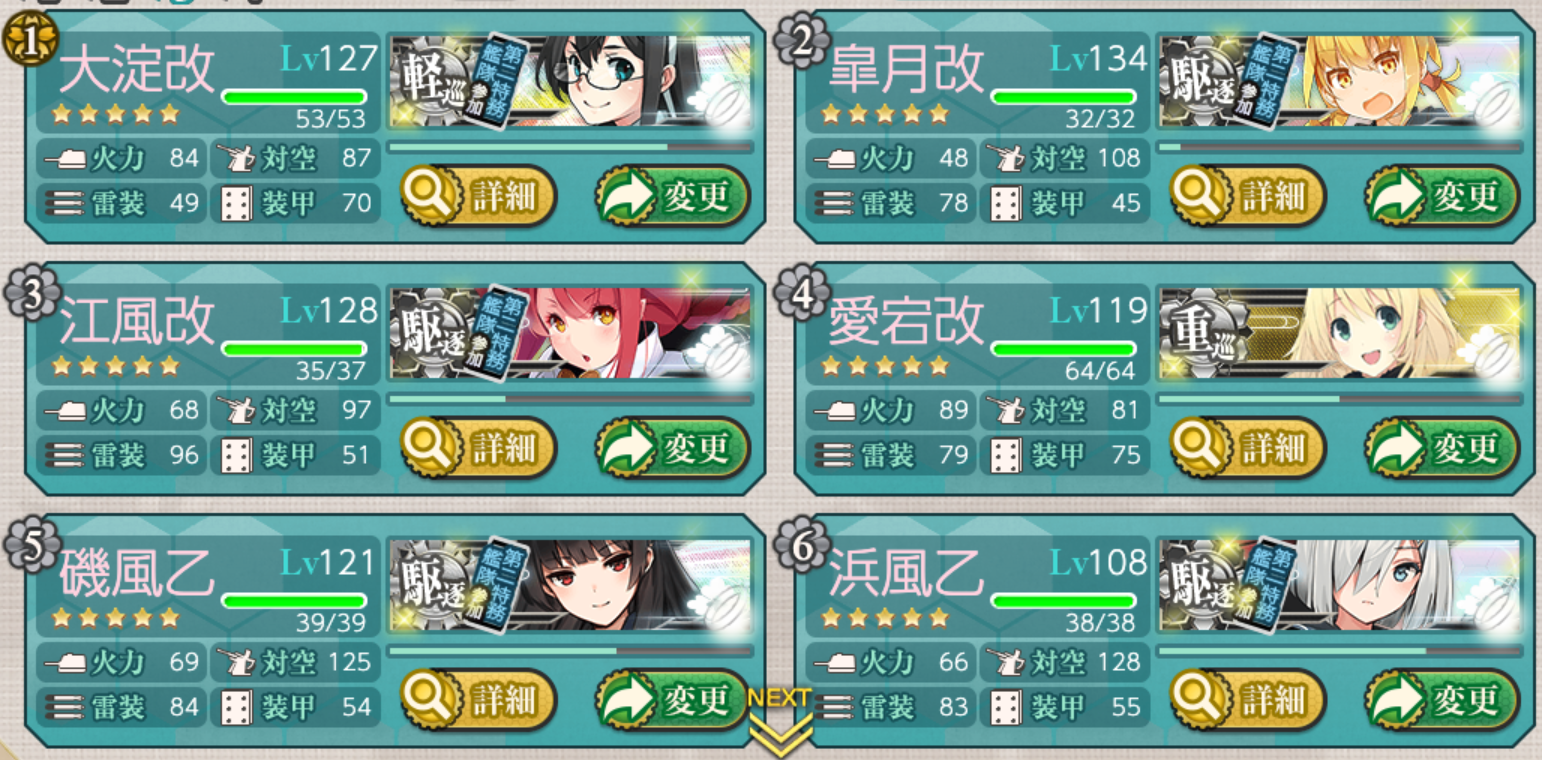This screenshot has height=760, width=1542.
Task: Click 変更 for 愛宕改
Action: [1442, 448]
